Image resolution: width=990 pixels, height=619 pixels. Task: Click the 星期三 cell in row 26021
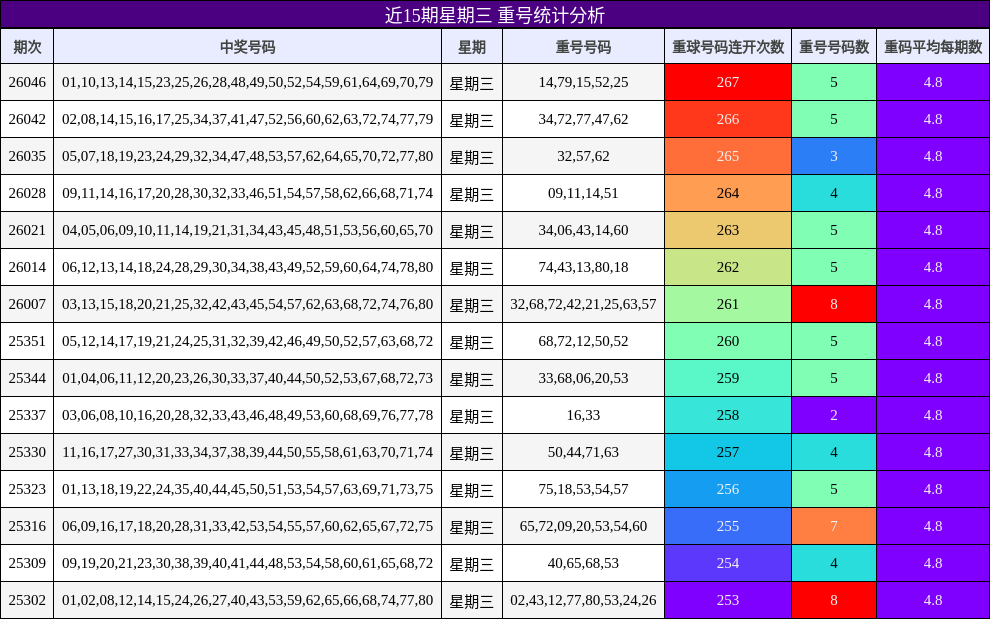tap(470, 230)
